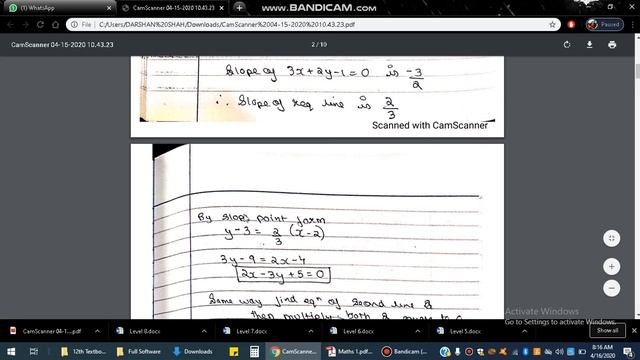The image size is (640, 360).
Task: Download the PDF file
Action: click(x=589, y=44)
